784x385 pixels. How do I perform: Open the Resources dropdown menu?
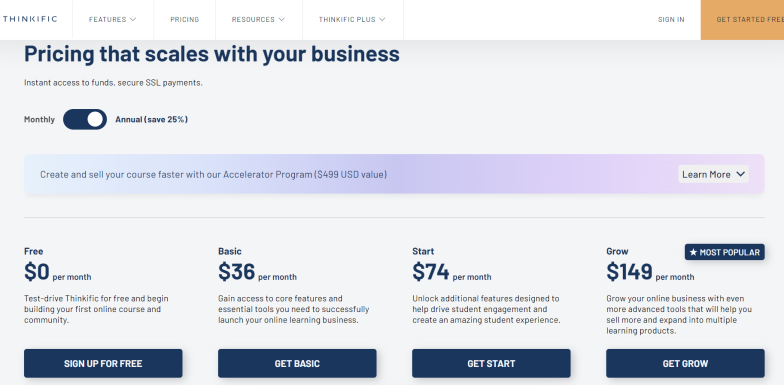[258, 20]
